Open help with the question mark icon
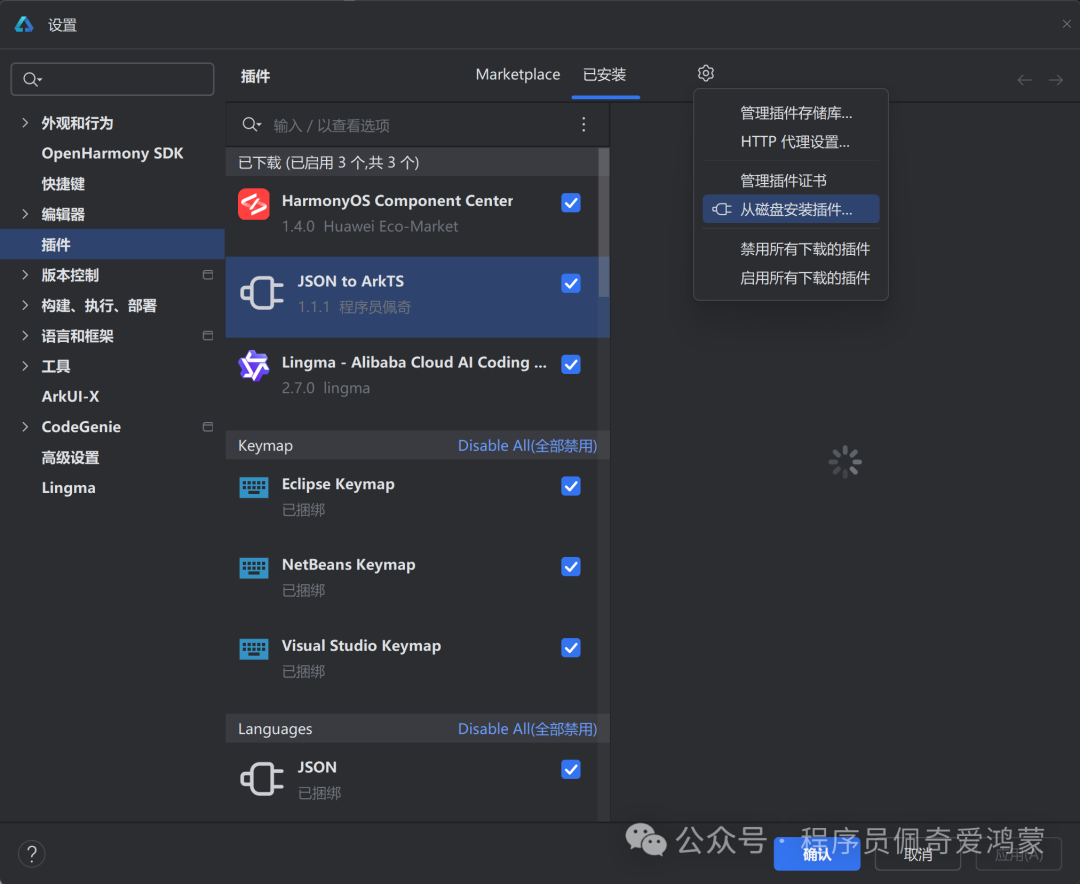Viewport: 1080px width, 884px height. point(32,854)
